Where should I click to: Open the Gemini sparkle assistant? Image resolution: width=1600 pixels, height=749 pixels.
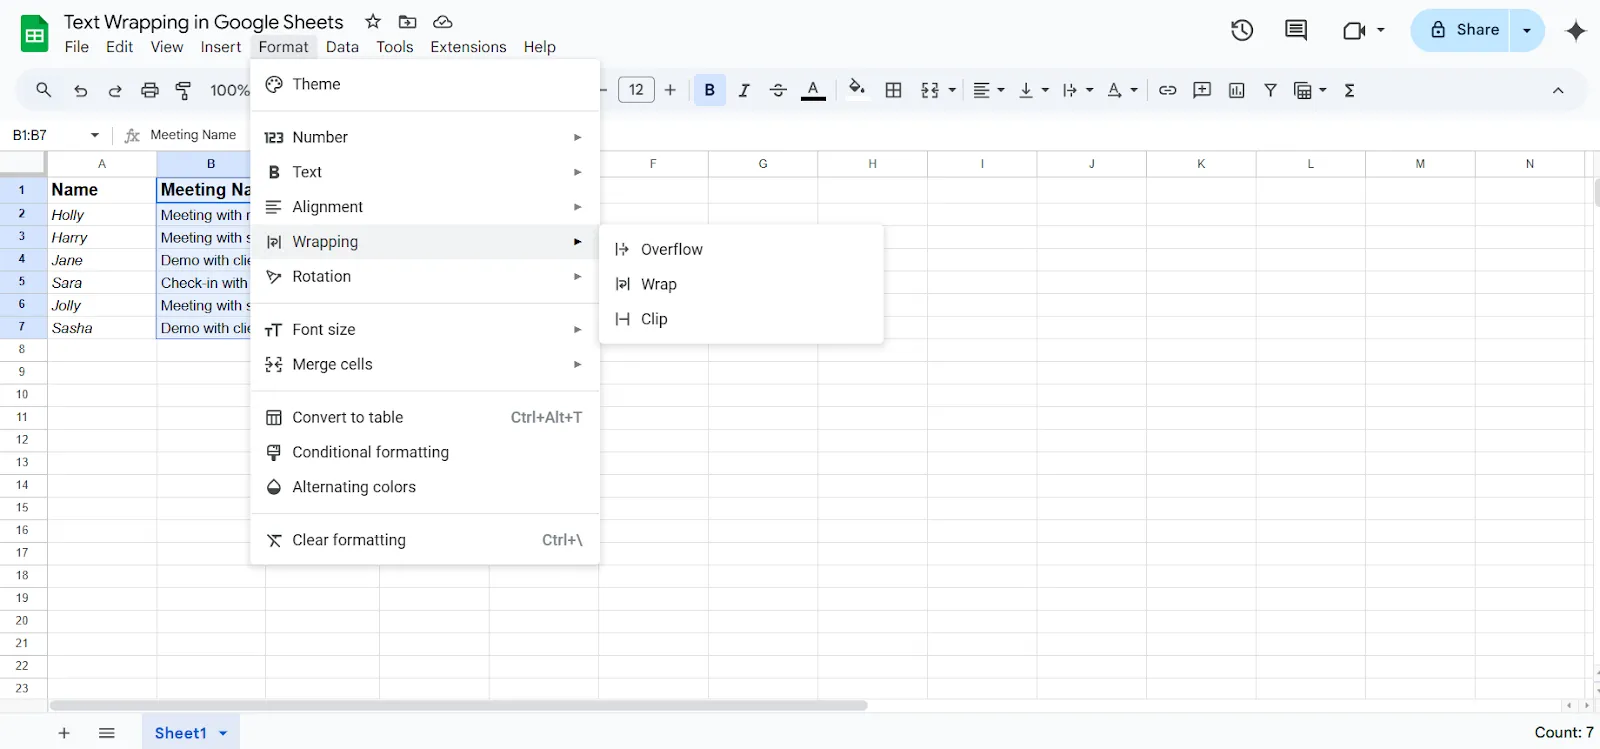tap(1576, 30)
